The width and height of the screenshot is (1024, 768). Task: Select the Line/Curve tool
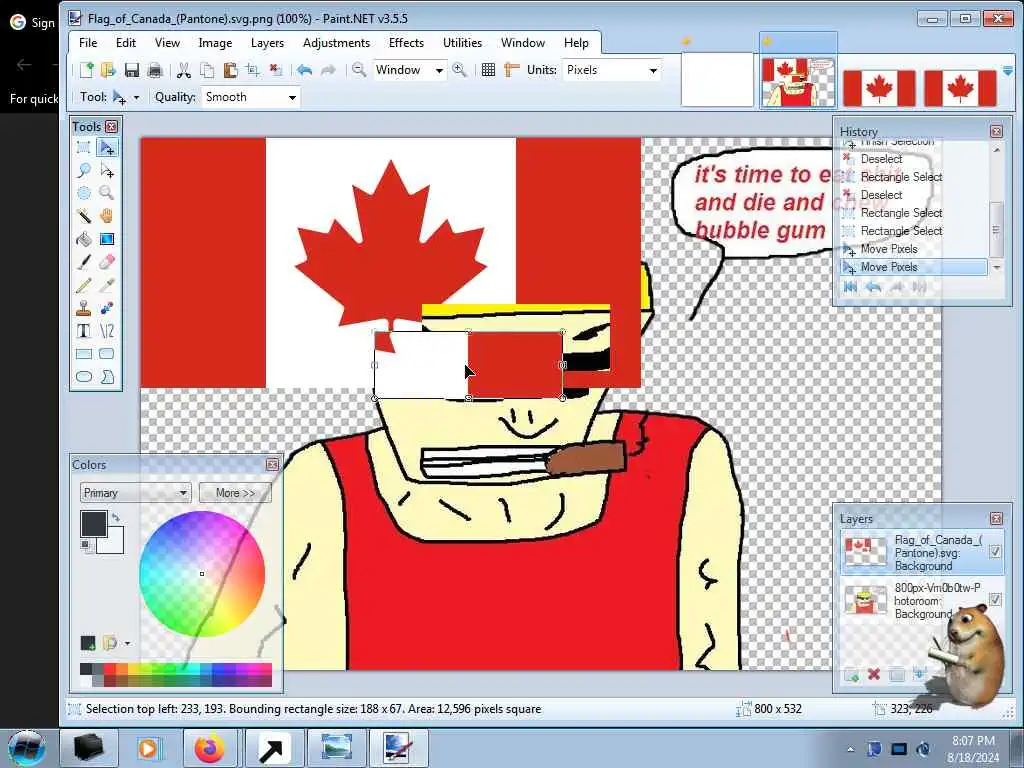[x=106, y=331]
